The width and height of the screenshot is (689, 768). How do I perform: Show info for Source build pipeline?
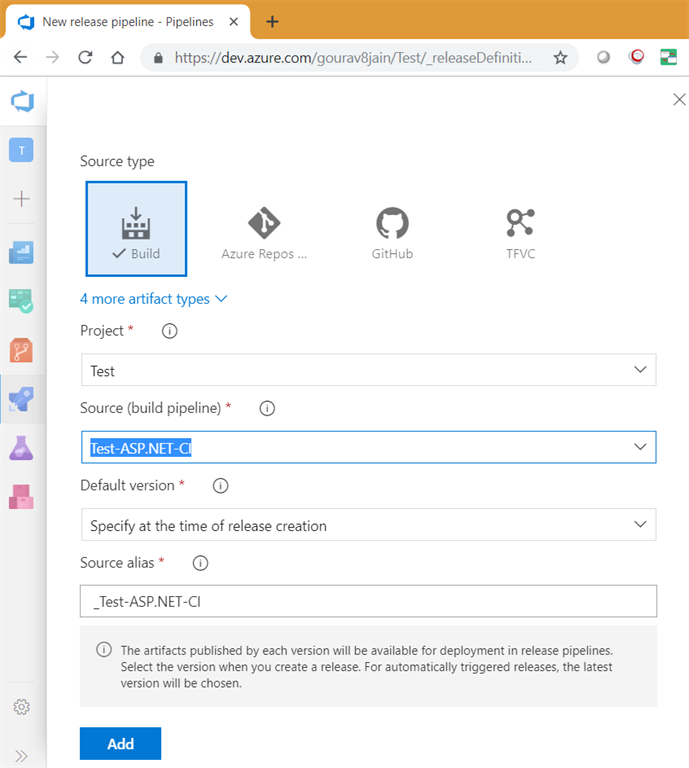click(x=267, y=408)
